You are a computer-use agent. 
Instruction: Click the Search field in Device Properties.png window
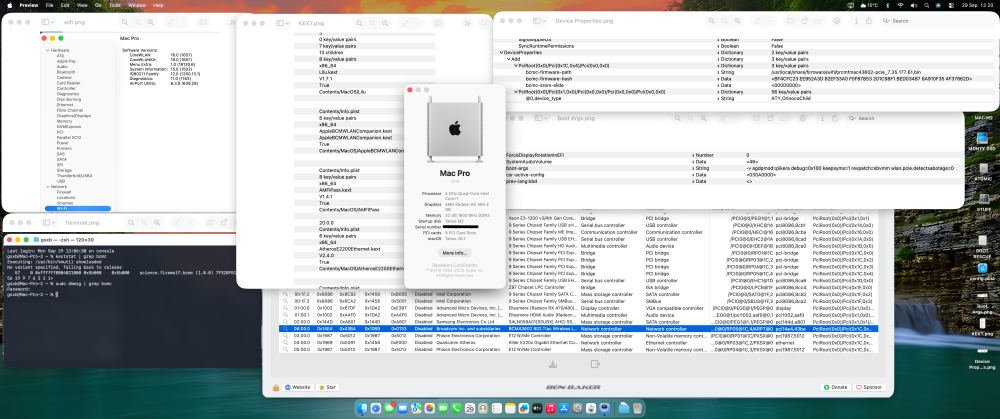936,21
